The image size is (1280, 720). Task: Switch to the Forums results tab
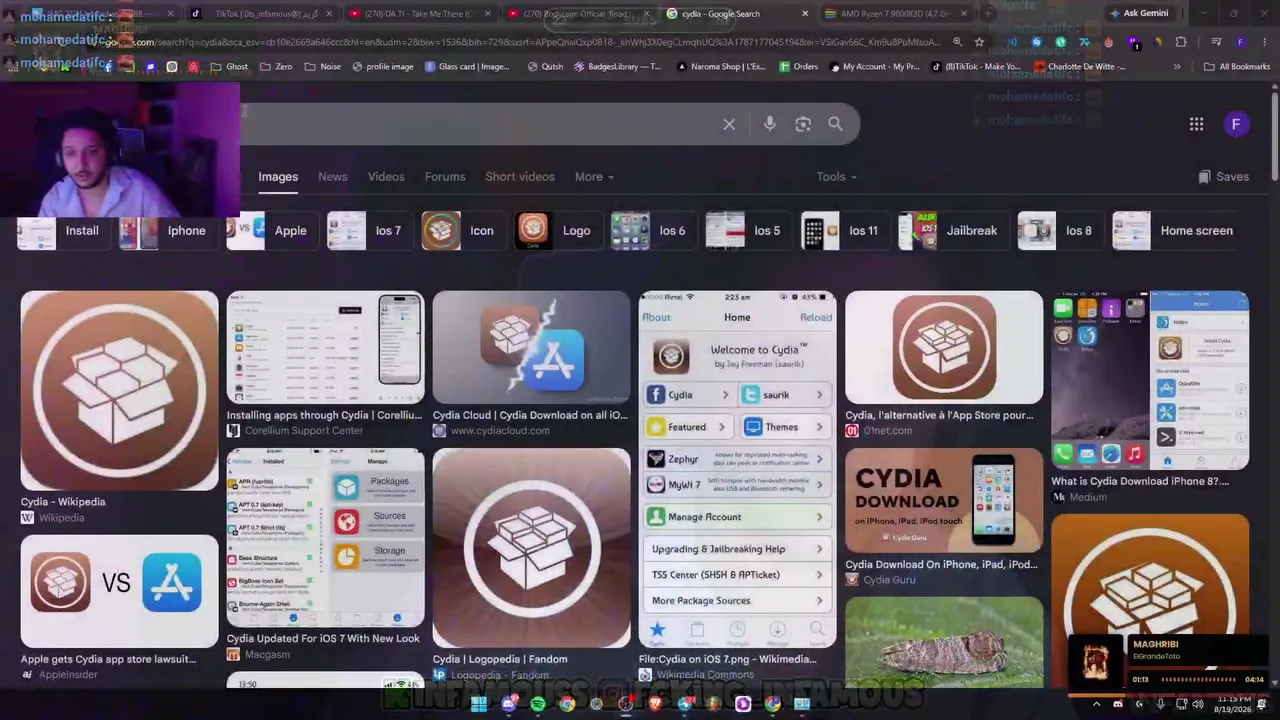[x=445, y=177]
